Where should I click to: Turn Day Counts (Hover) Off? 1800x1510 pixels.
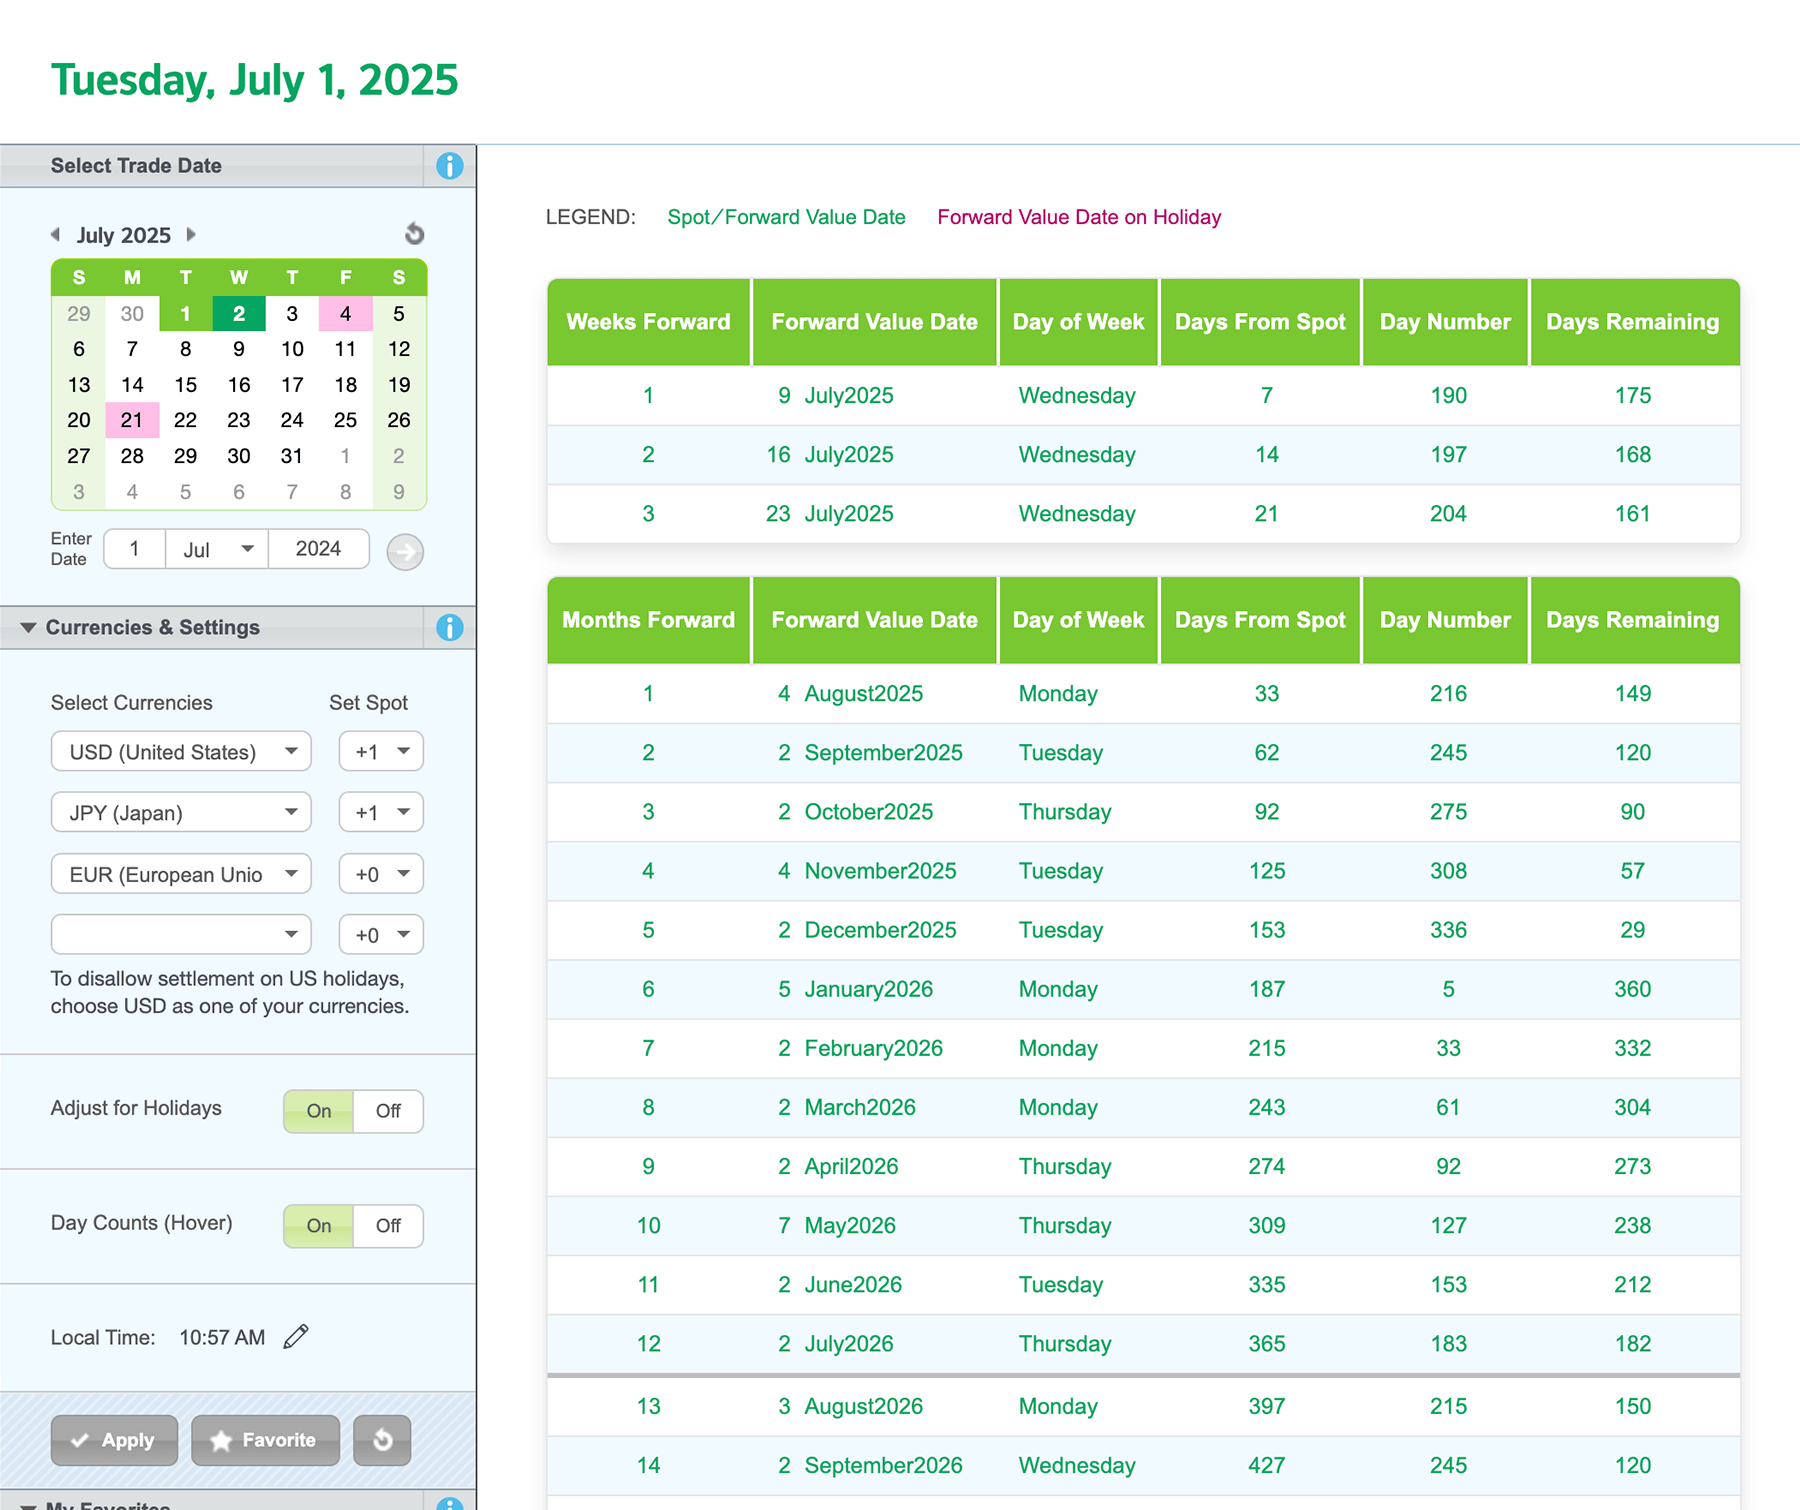click(x=388, y=1226)
